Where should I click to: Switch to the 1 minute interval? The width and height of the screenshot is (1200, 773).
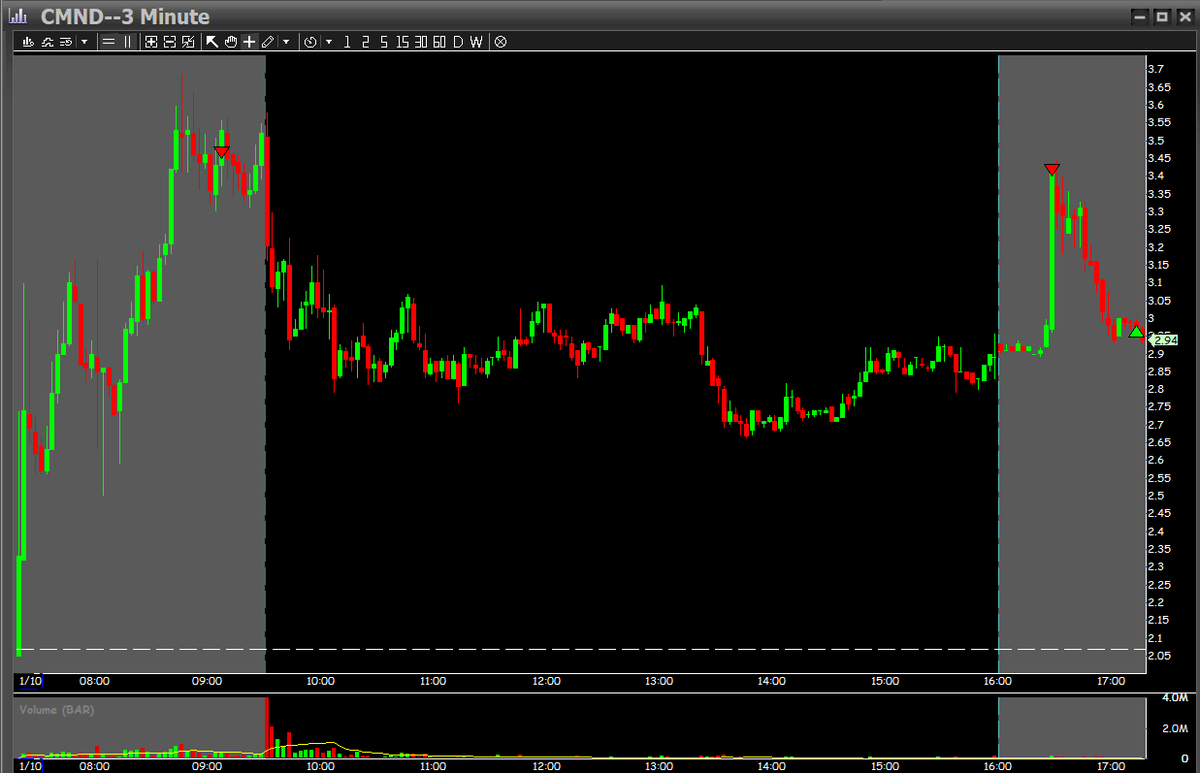[x=347, y=42]
